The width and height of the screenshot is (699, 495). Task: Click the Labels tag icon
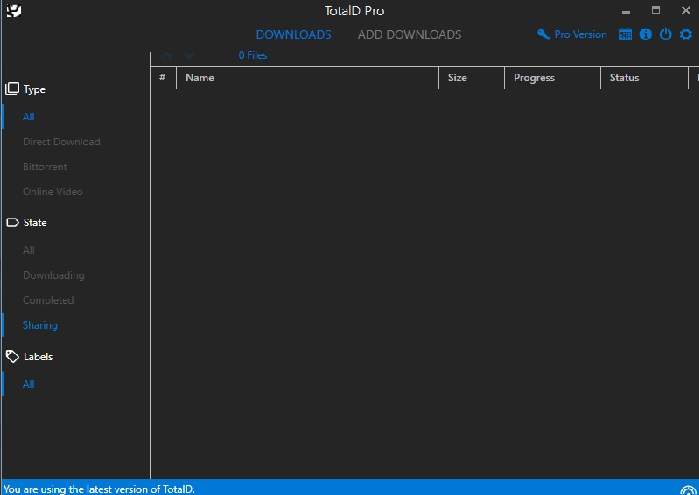pyautogui.click(x=12, y=356)
